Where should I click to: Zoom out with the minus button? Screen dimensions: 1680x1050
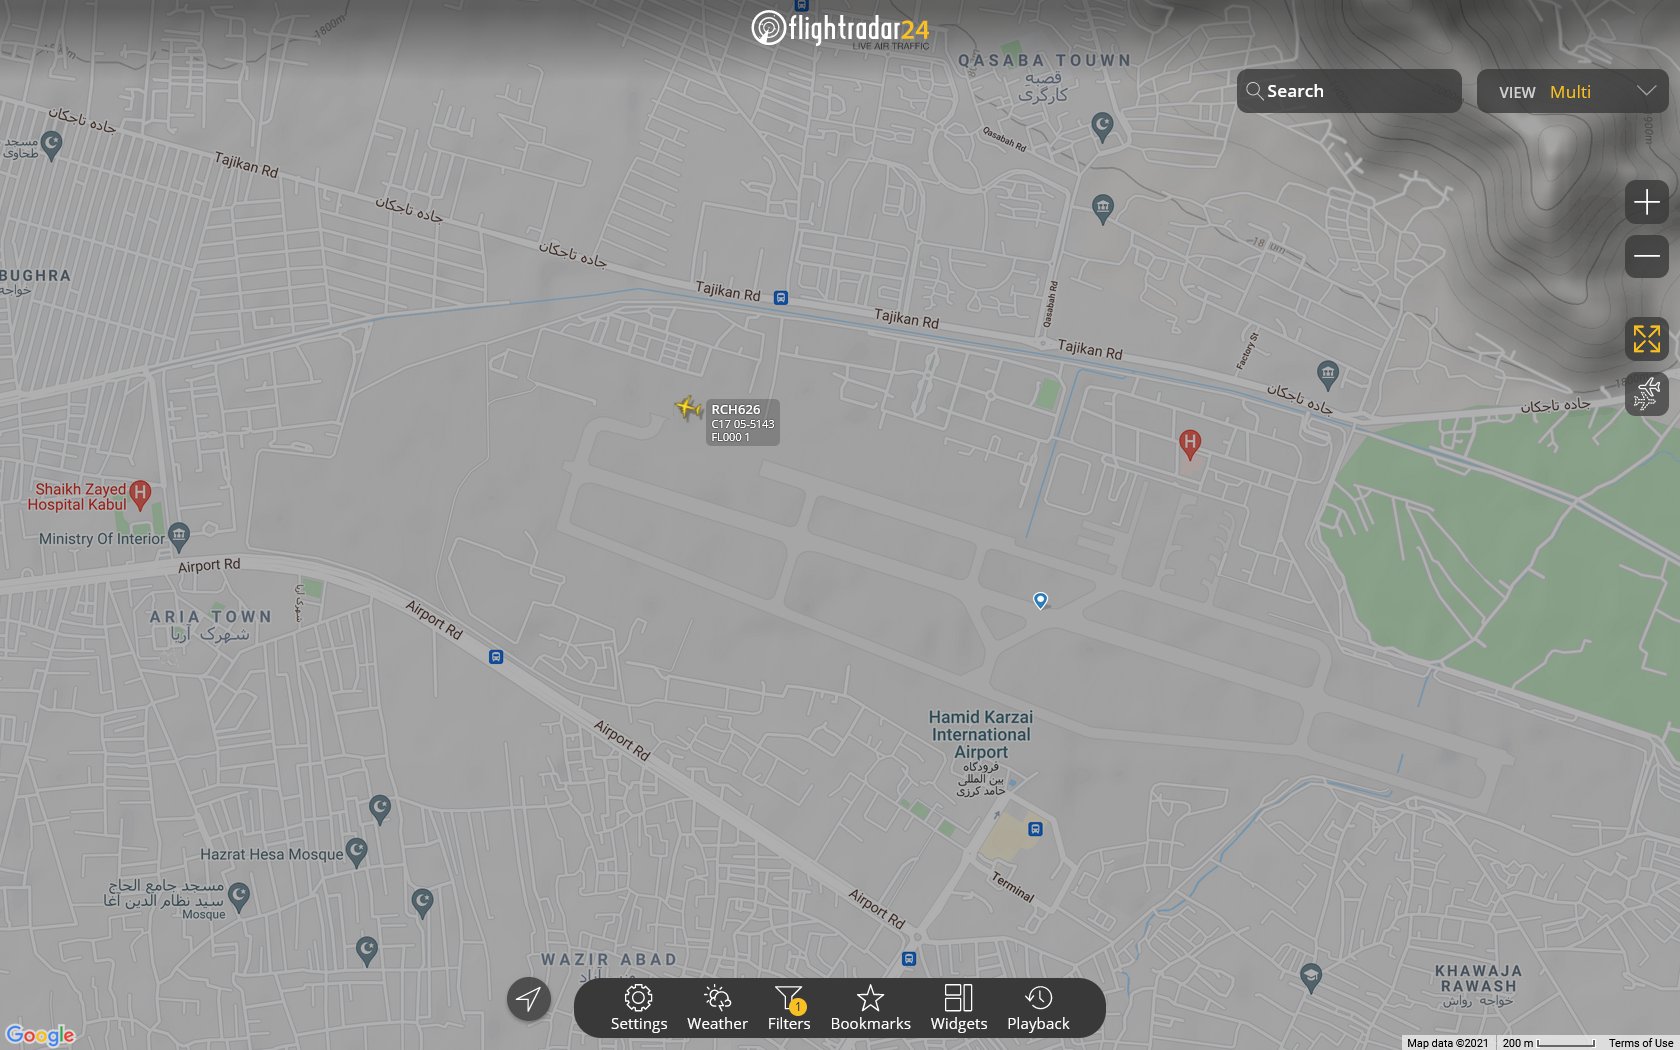[1646, 257]
